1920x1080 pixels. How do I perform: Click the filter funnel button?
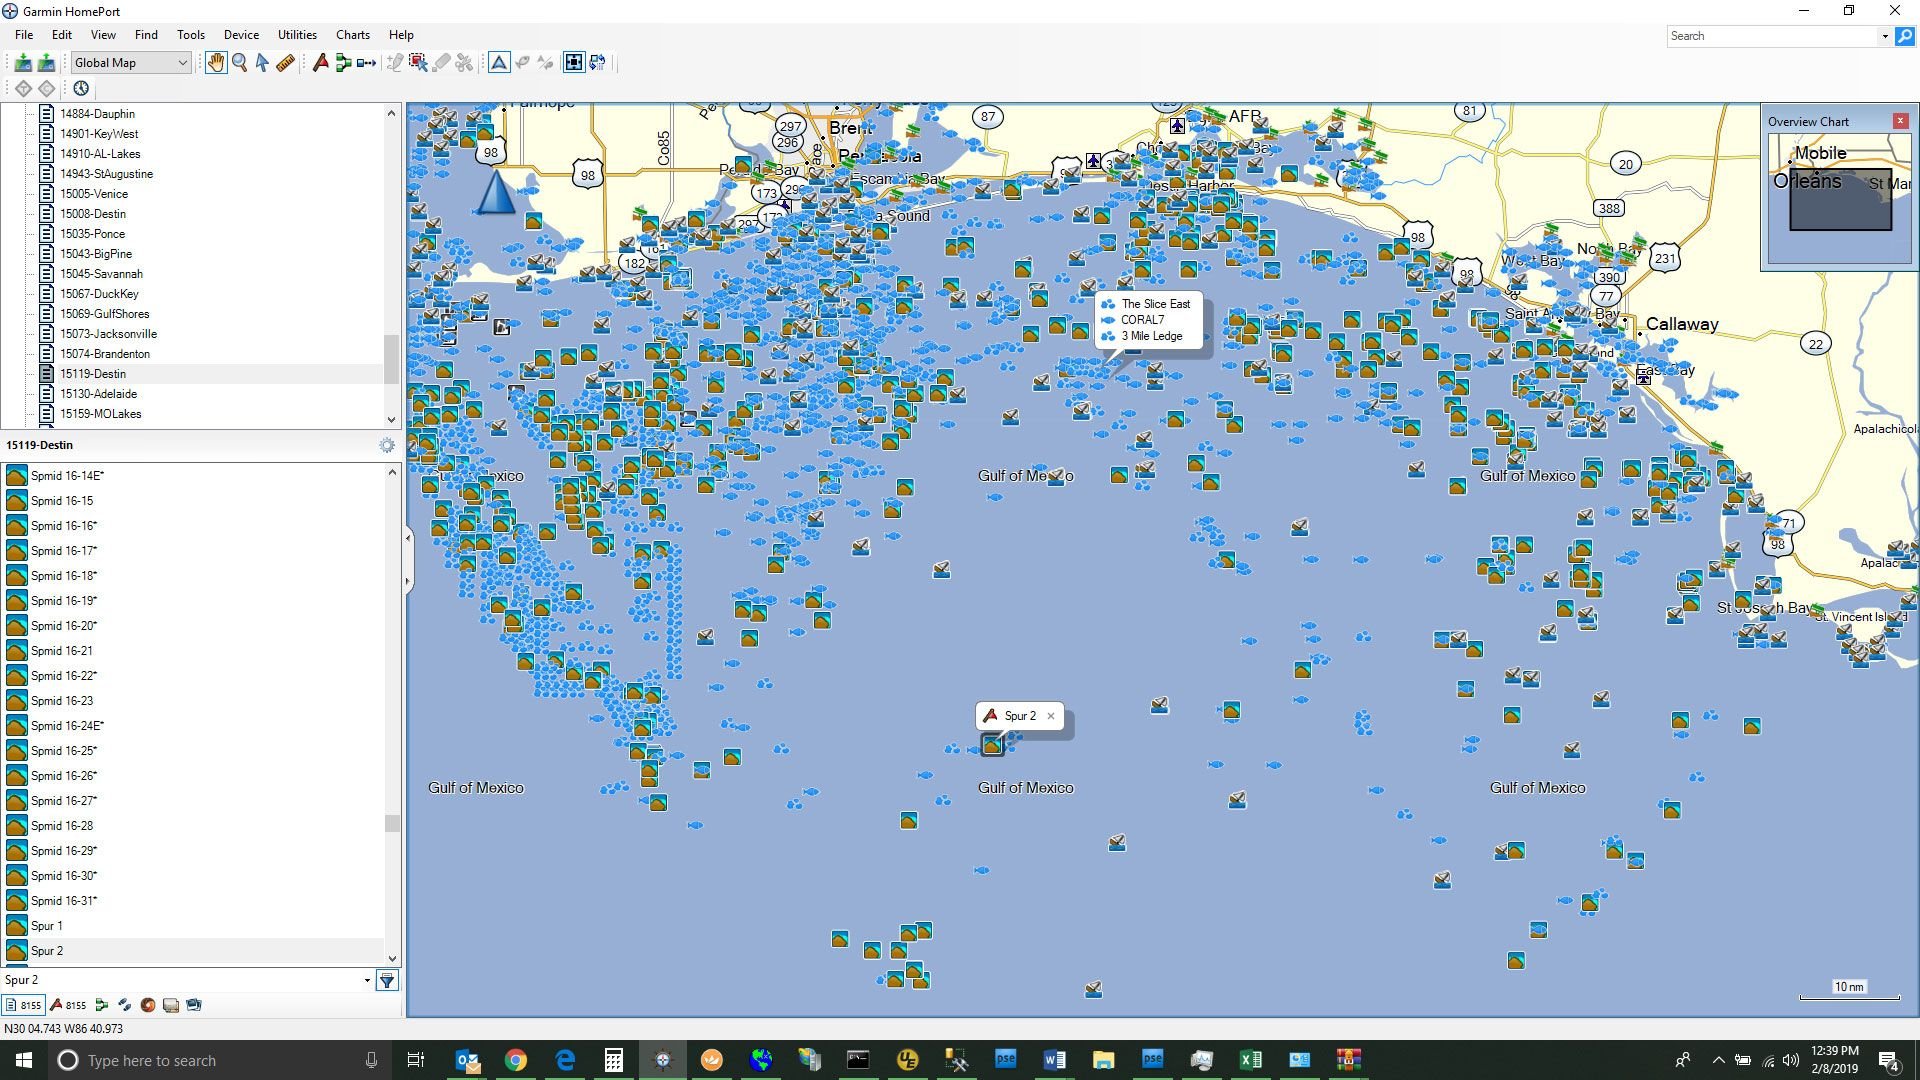pyautogui.click(x=387, y=980)
